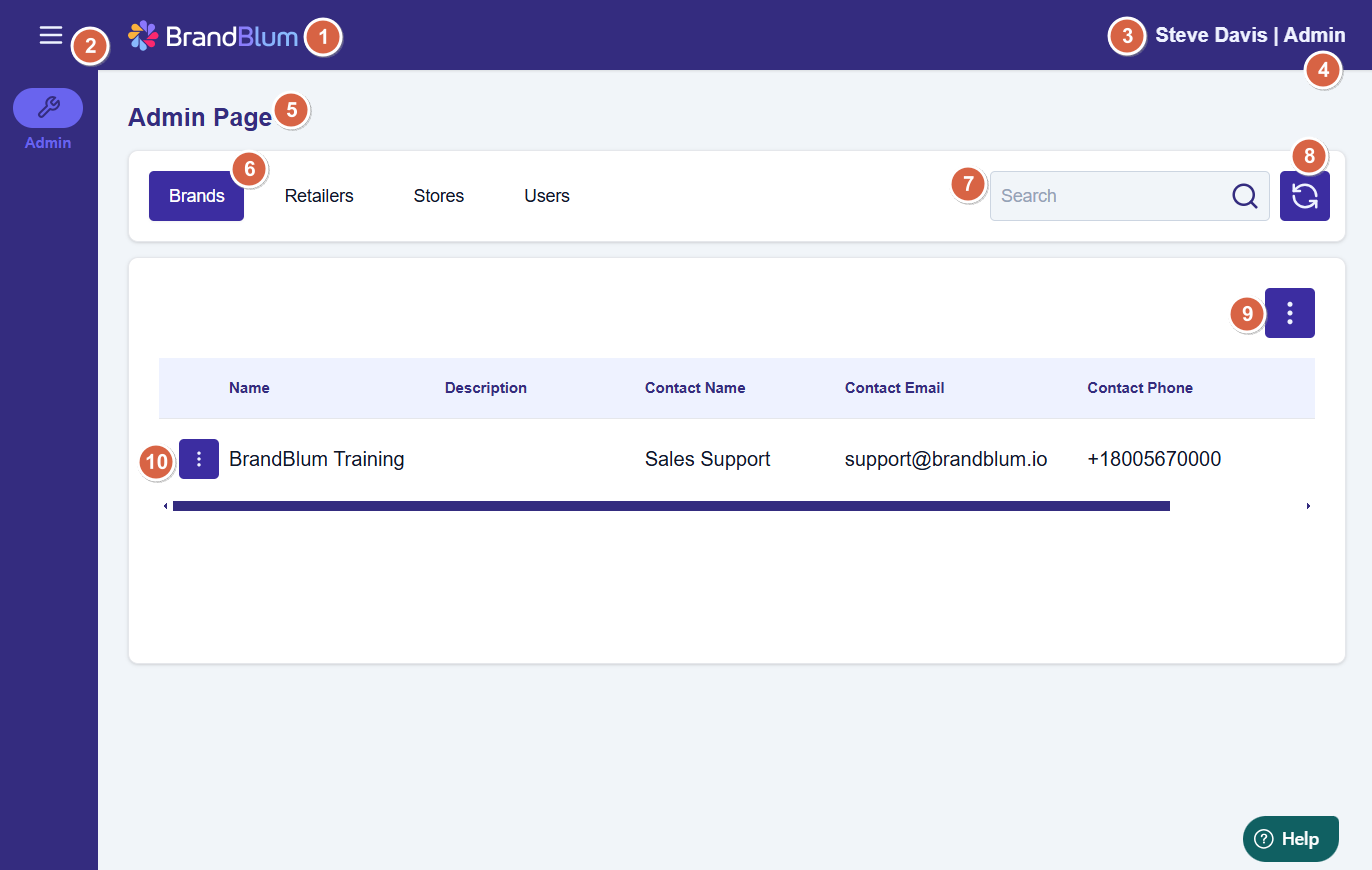This screenshot has height=870, width=1372.
Task: Click the Steve Davis | Admin user label
Action: tap(1249, 35)
